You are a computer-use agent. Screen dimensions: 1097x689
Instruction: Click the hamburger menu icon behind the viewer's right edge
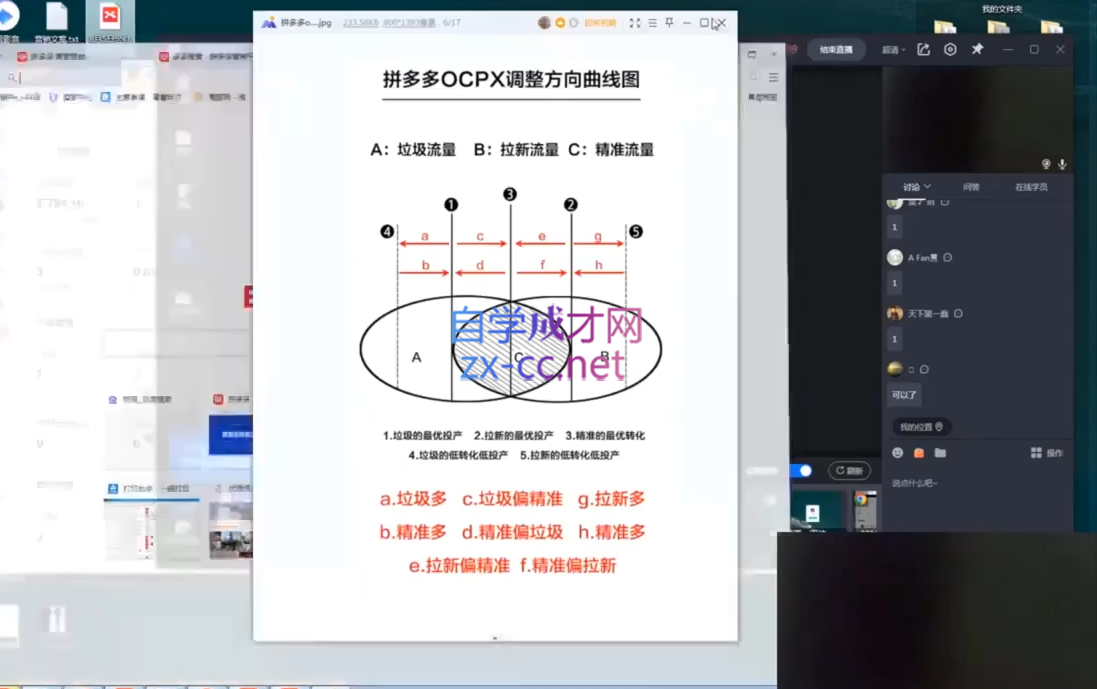(x=773, y=77)
